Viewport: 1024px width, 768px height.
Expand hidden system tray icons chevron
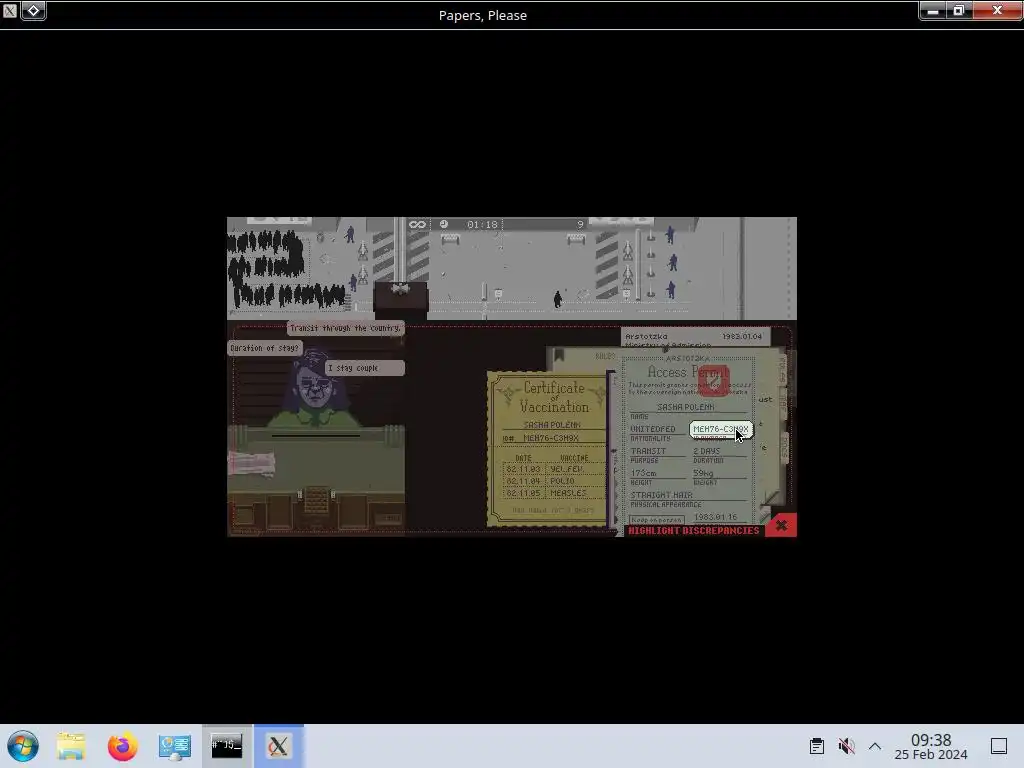pyautogui.click(x=875, y=746)
